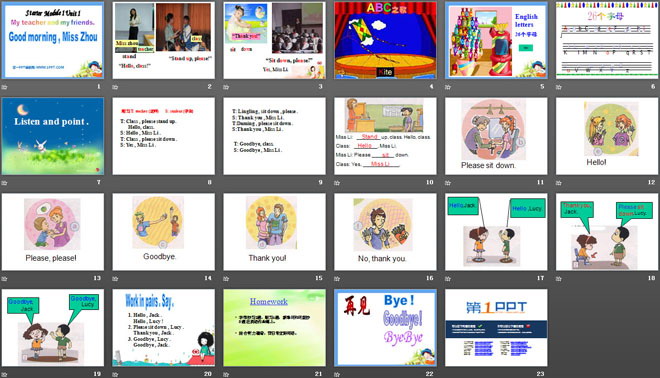Click the animation star icon under slide 21
660x378 pixels.
pos(226,374)
